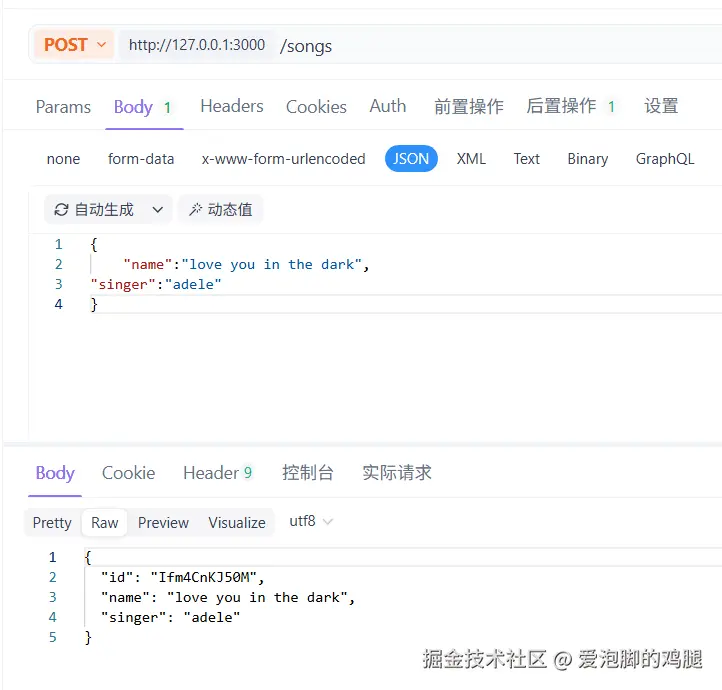
Task: Select the form-data body type
Action: click(141, 159)
